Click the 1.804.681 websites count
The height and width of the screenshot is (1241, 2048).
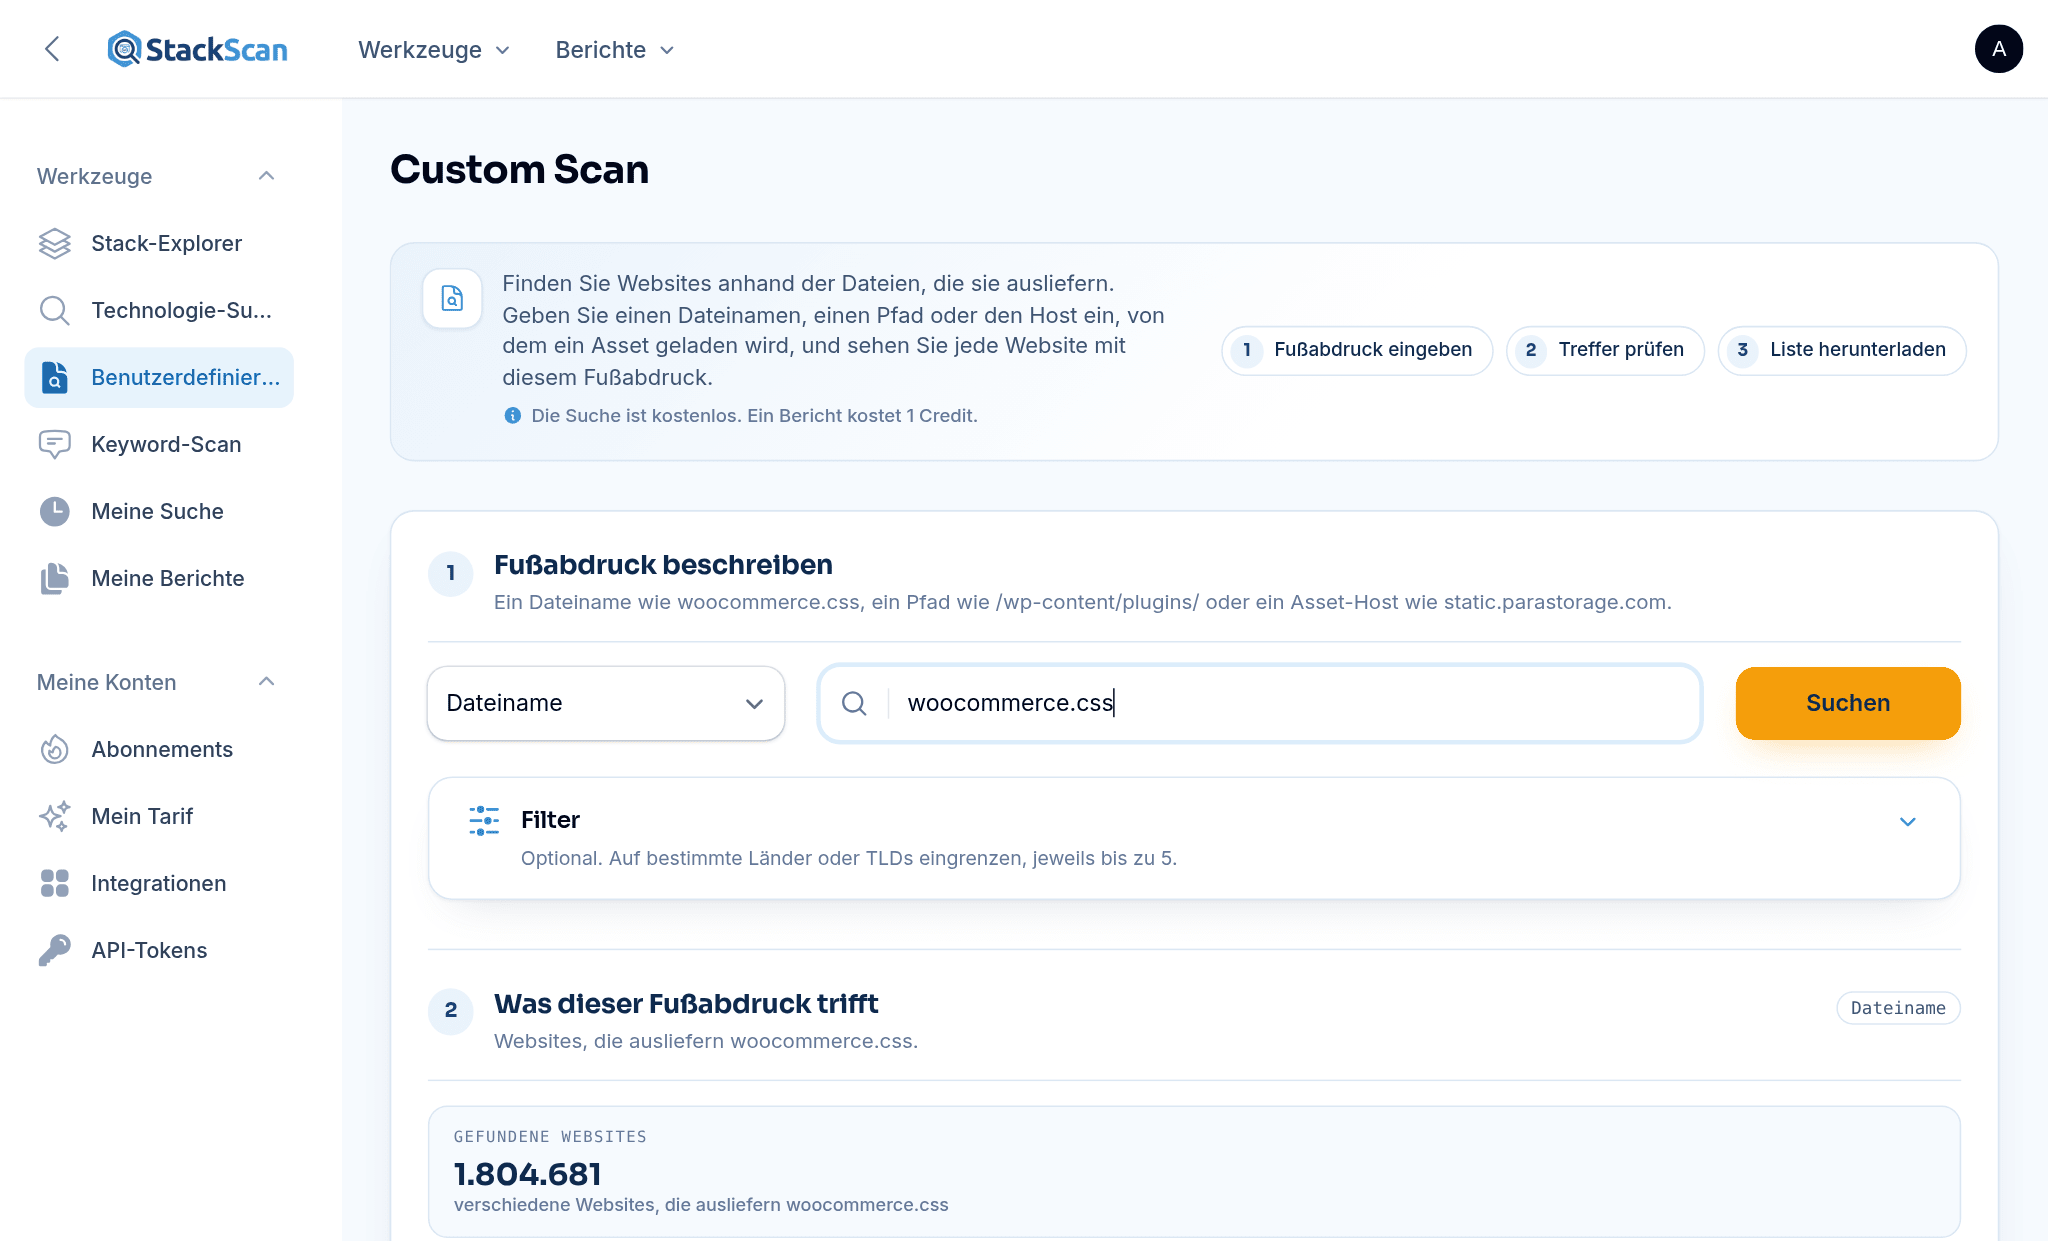(x=528, y=1174)
